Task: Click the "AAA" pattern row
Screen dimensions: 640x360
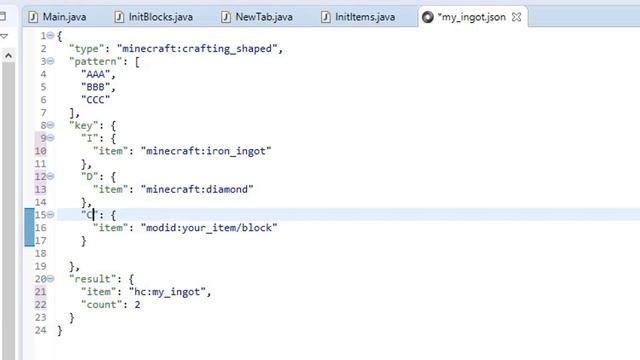Action: pyautogui.click(x=96, y=74)
